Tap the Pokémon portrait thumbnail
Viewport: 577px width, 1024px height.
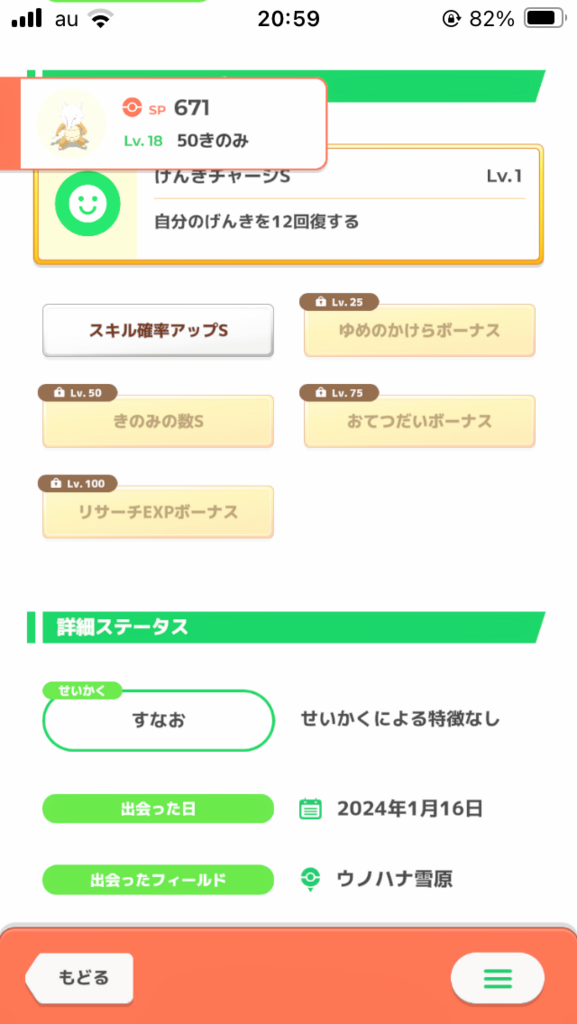[x=71, y=123]
